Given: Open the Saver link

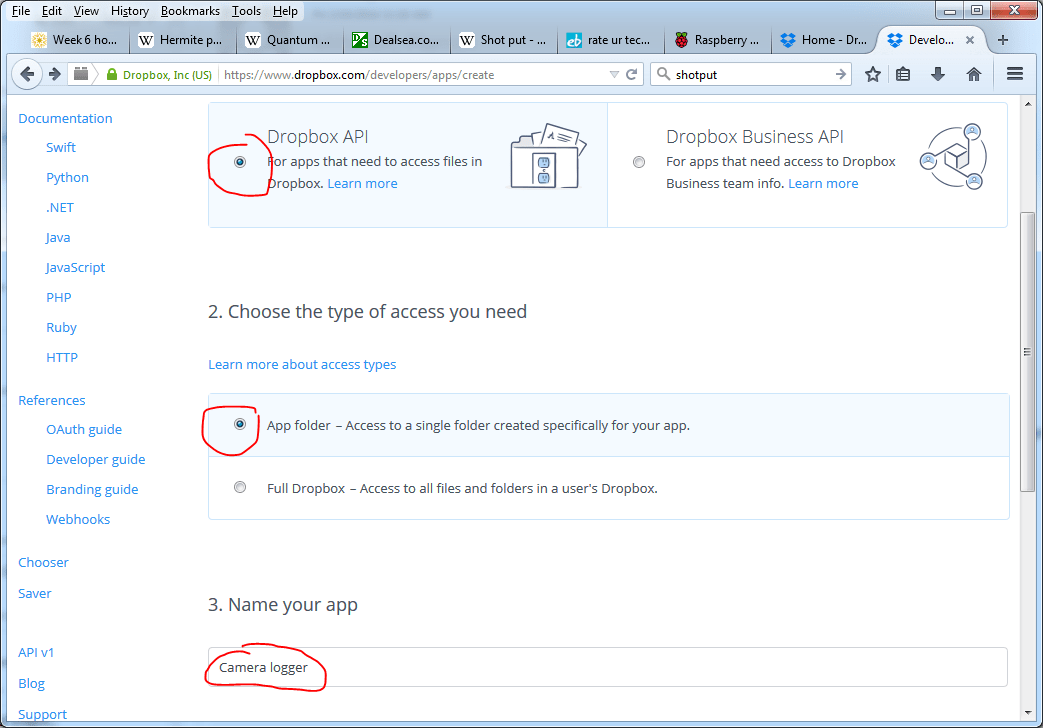Looking at the screenshot, I should [35, 594].
